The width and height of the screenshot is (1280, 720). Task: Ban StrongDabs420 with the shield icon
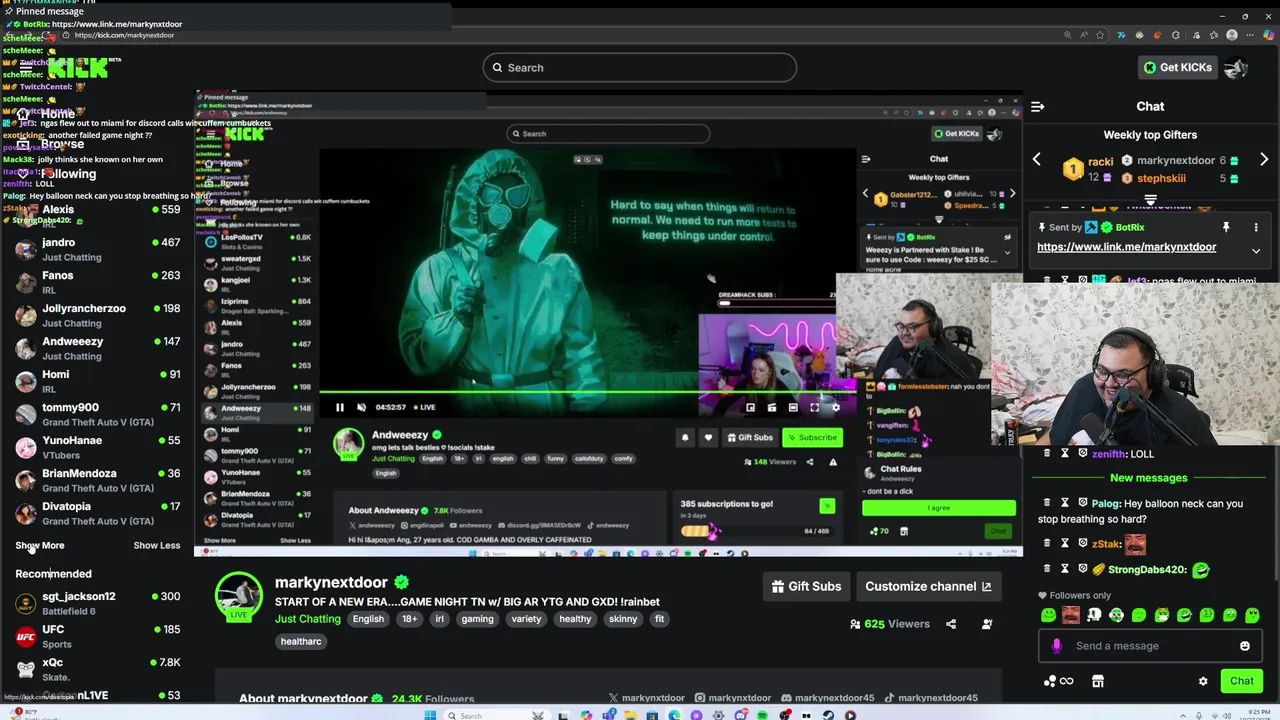coord(1082,569)
